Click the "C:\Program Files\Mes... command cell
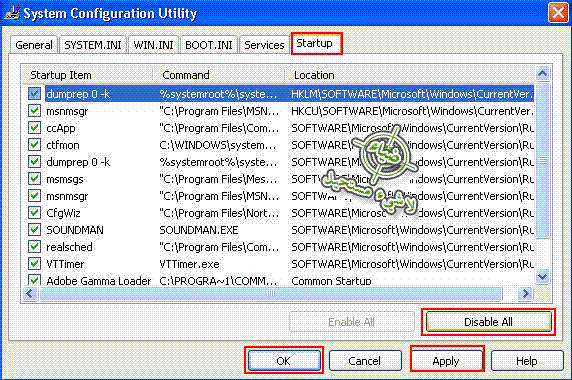The image size is (572, 380). [219, 179]
